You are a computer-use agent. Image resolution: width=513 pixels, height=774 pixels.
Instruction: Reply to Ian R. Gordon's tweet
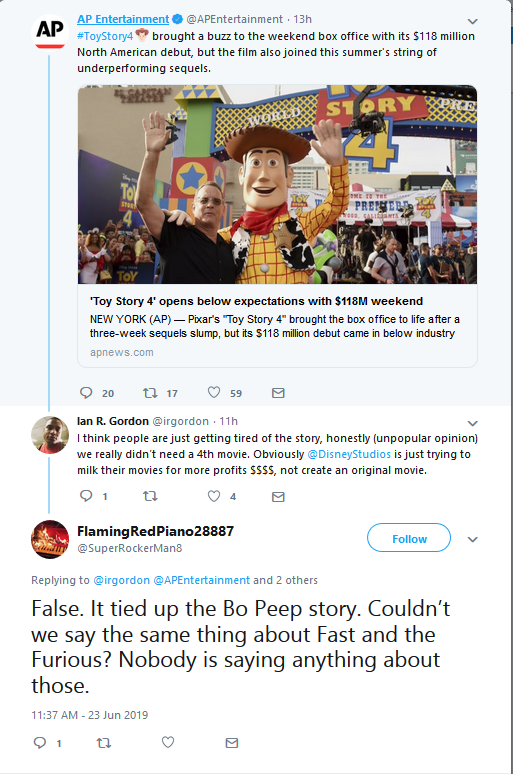tap(86, 496)
